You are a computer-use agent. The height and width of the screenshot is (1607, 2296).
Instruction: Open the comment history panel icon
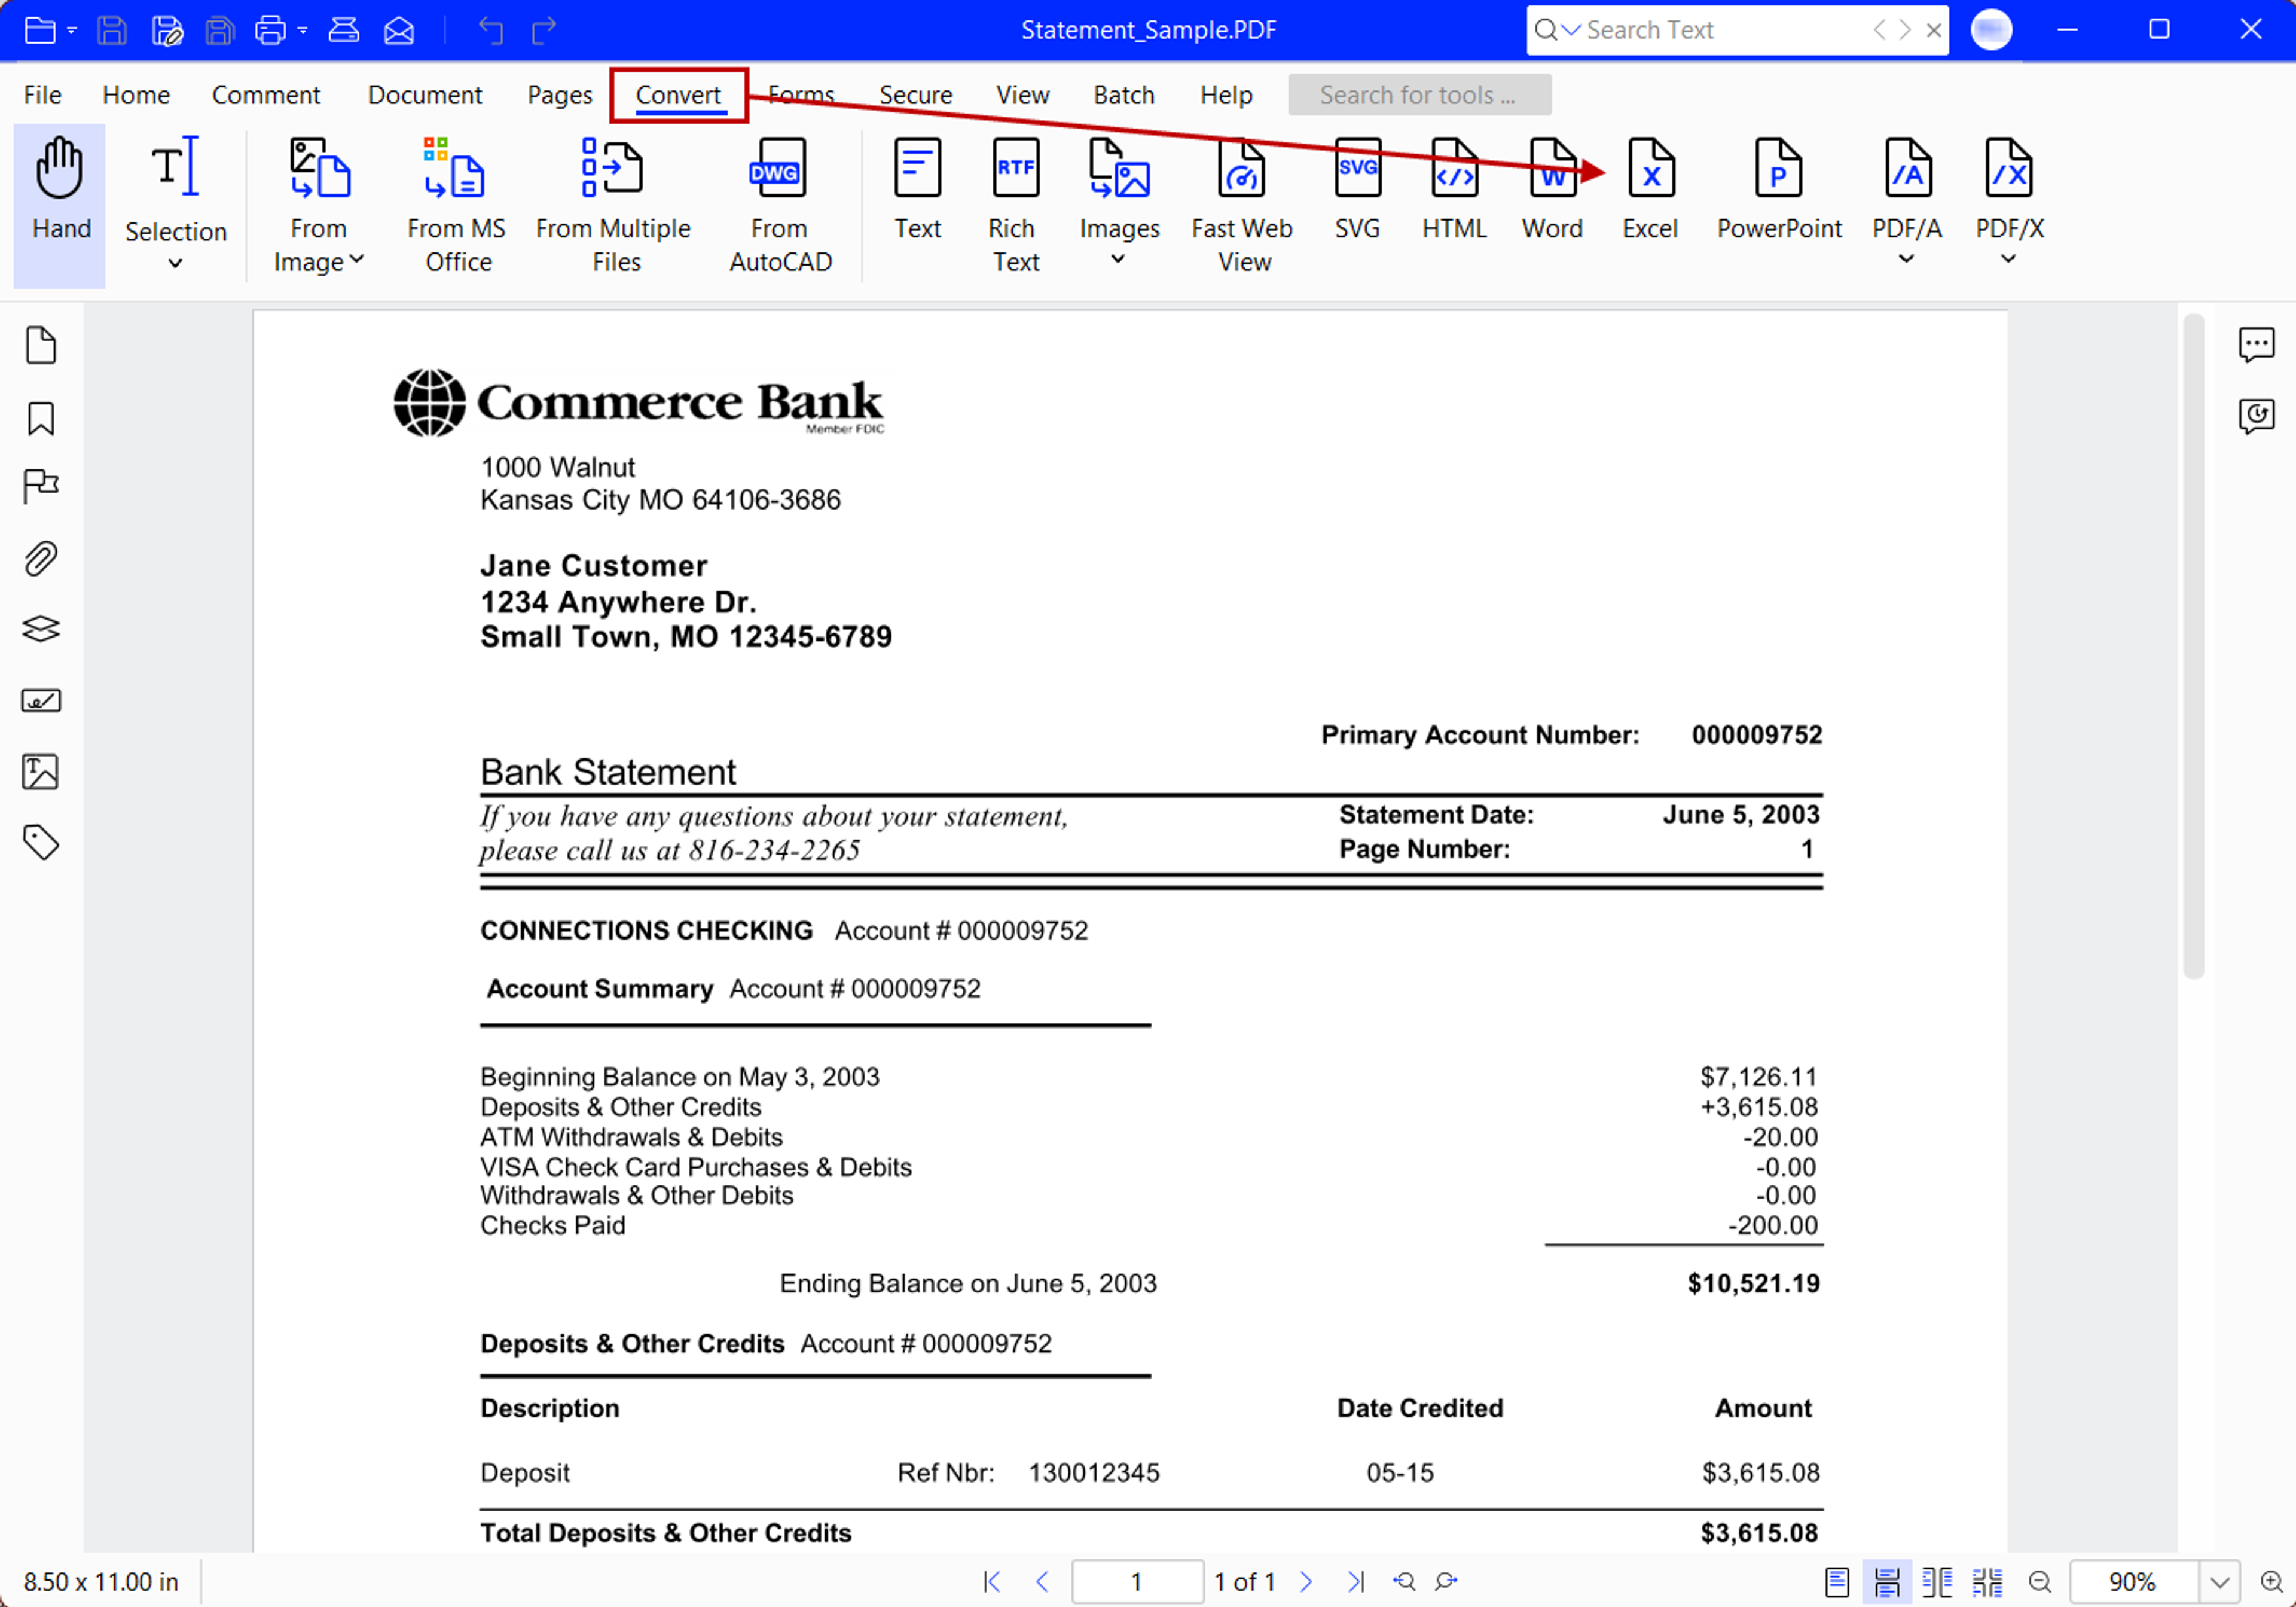click(2256, 415)
